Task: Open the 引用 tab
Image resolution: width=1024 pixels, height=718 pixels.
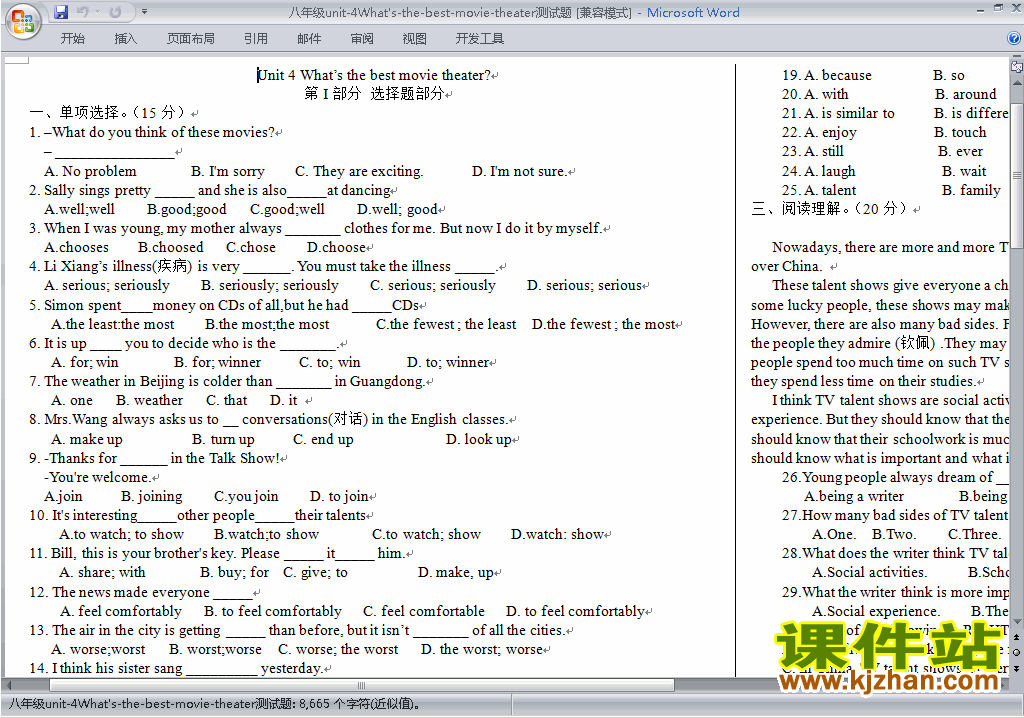Action: coord(256,39)
